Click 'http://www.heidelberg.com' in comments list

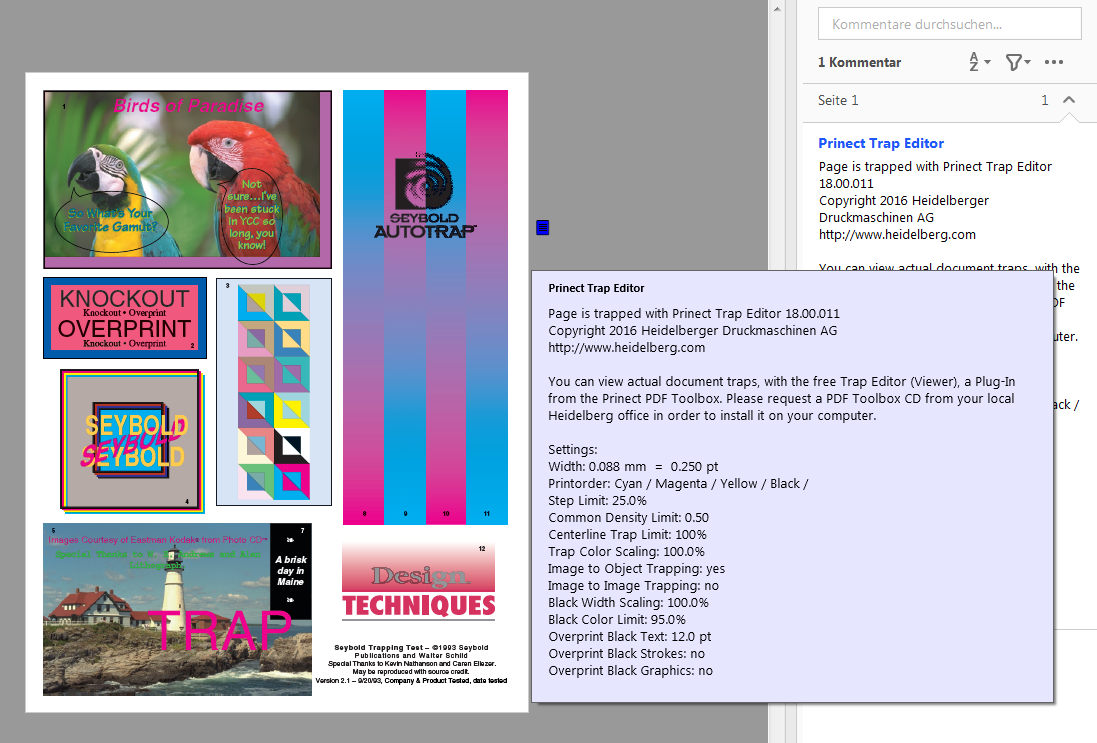click(x=897, y=234)
